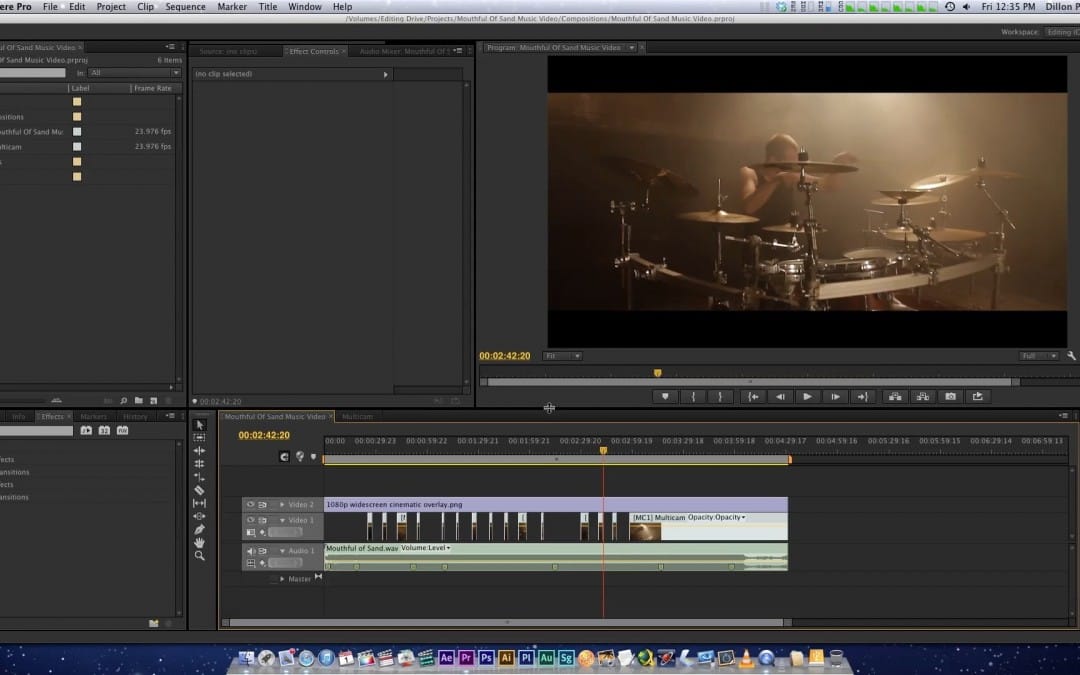Click the timeline playhead marker
The image size is (1080, 675).
pos(603,450)
